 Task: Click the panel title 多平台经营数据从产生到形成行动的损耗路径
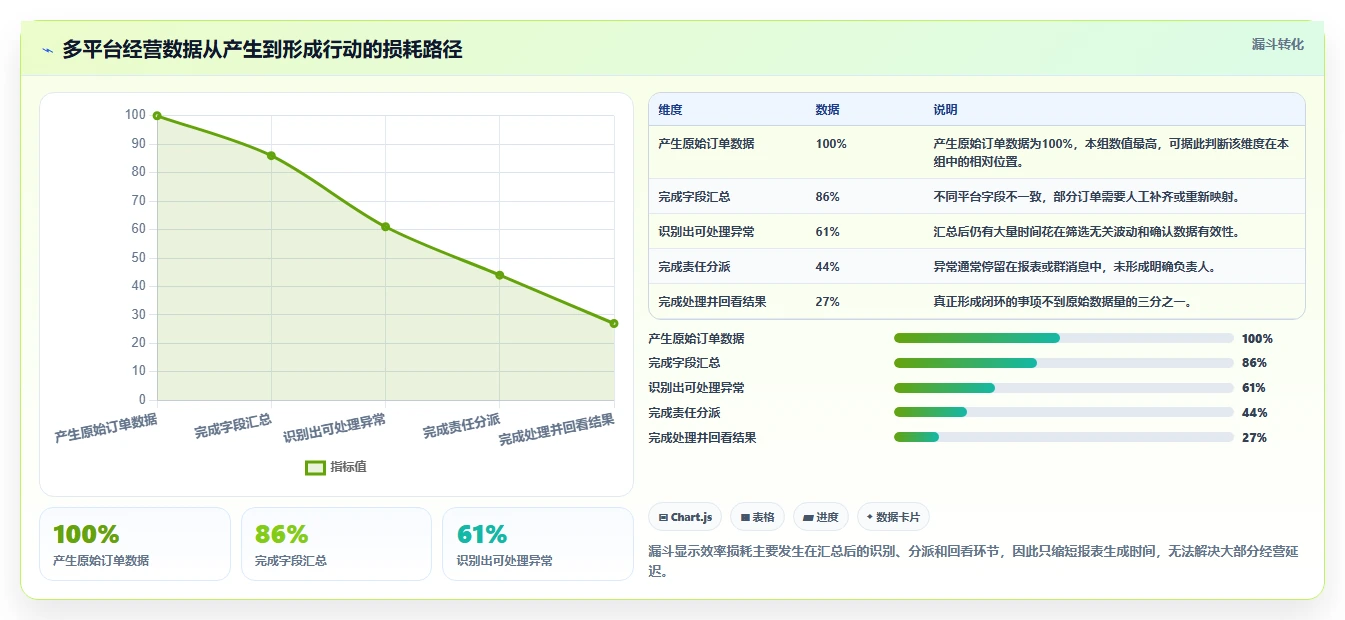262,50
